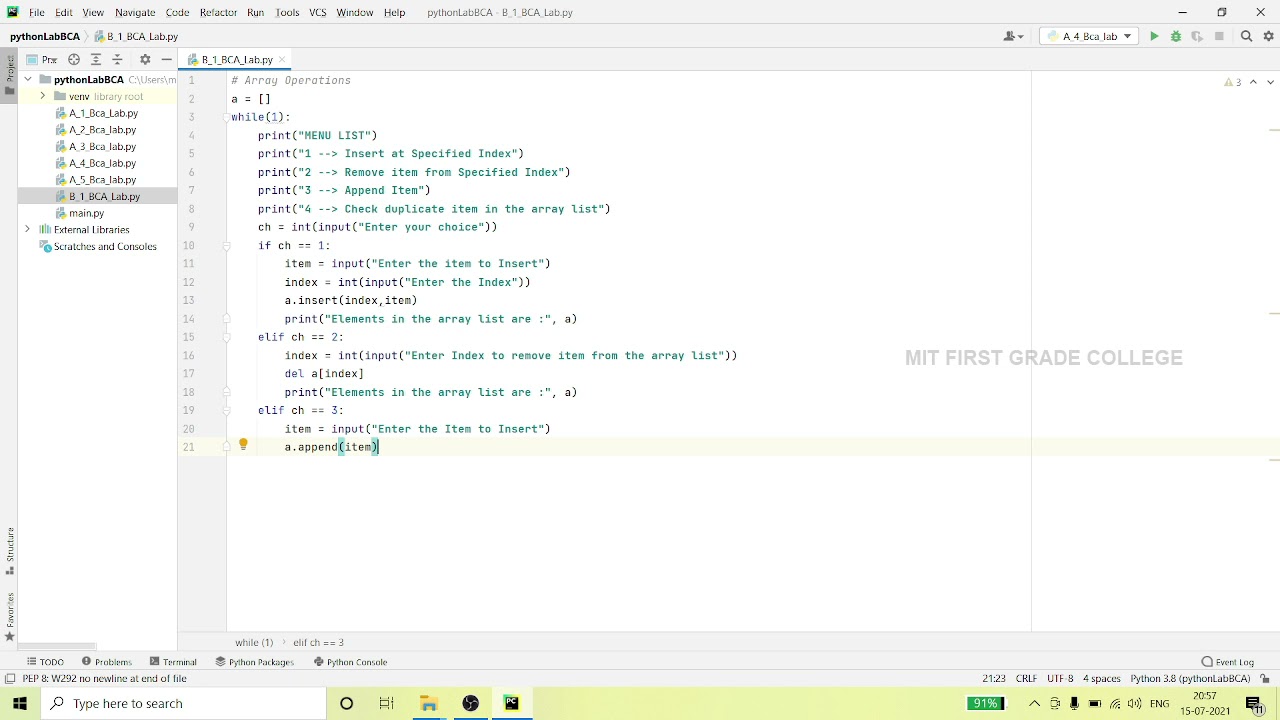Open the Terminal tool window

173,662
